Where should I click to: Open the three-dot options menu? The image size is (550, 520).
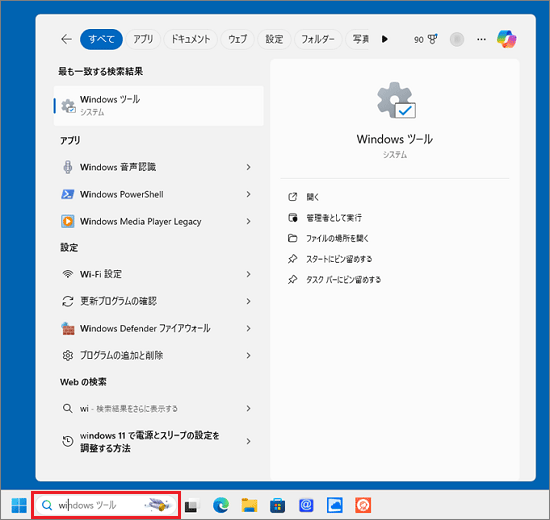tap(481, 39)
